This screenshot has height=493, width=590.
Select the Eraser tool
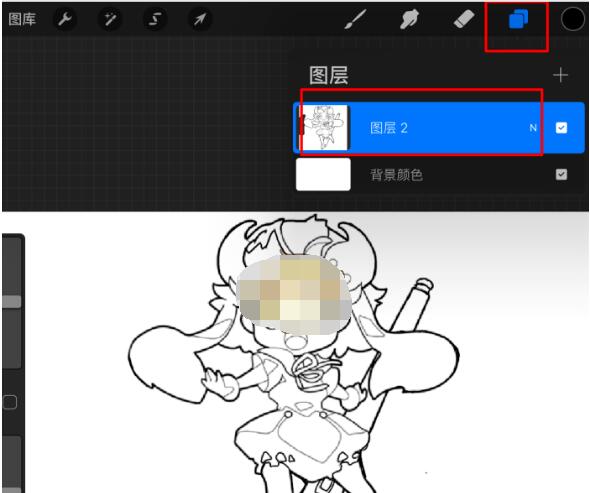(x=464, y=19)
